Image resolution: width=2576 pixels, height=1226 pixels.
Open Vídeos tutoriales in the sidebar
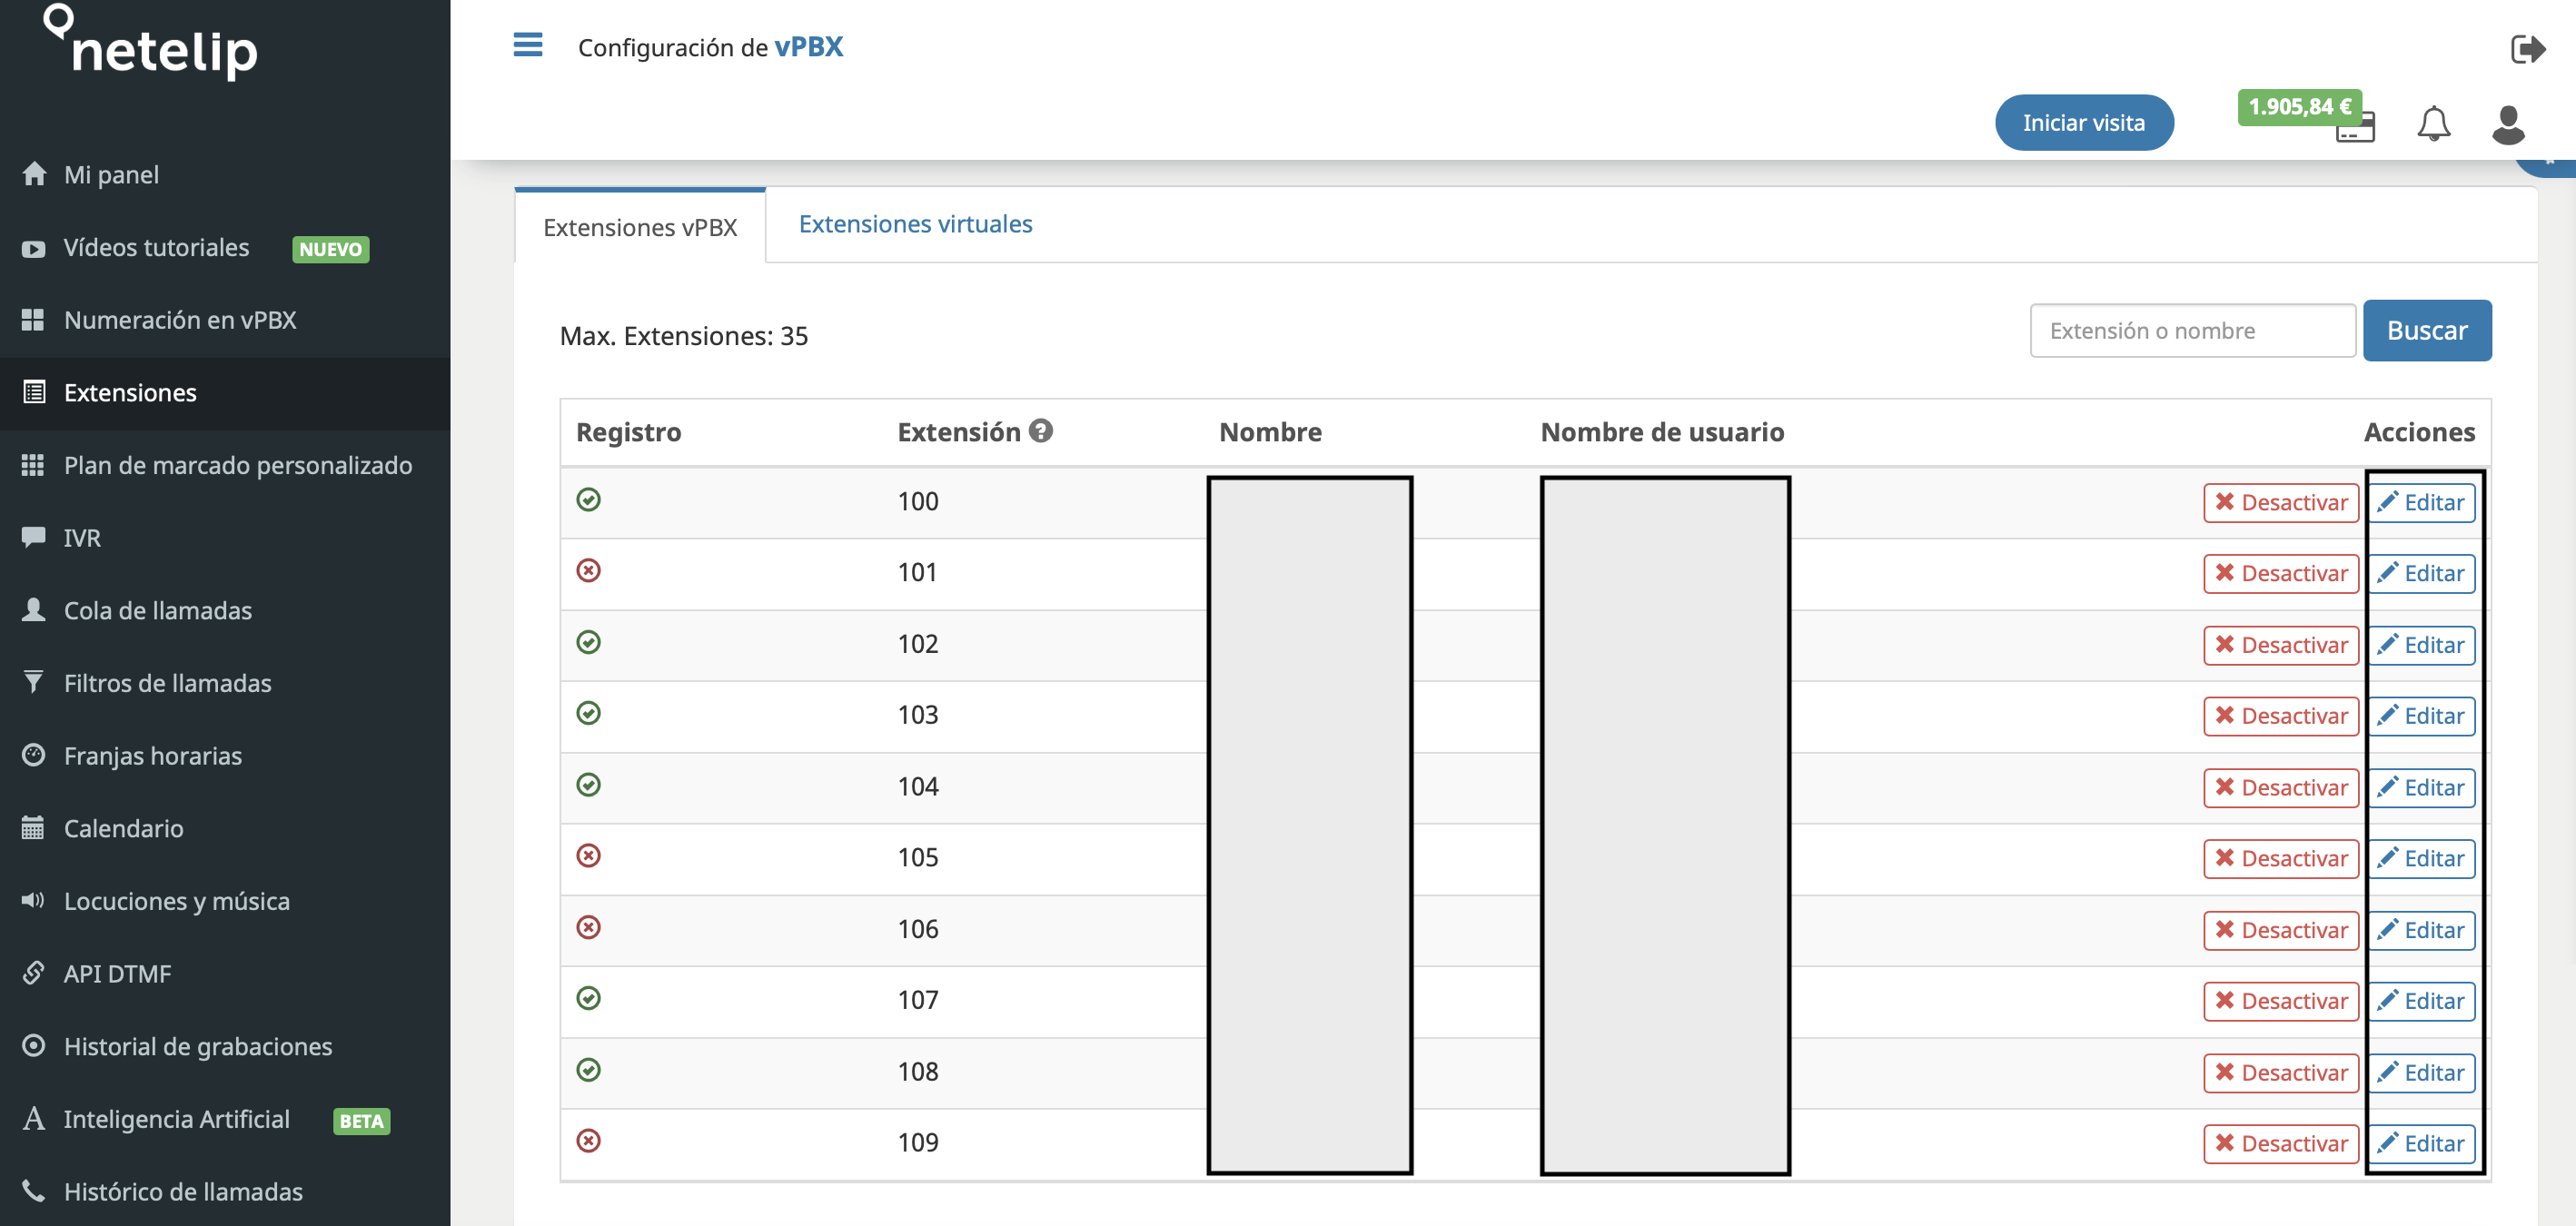coord(225,248)
